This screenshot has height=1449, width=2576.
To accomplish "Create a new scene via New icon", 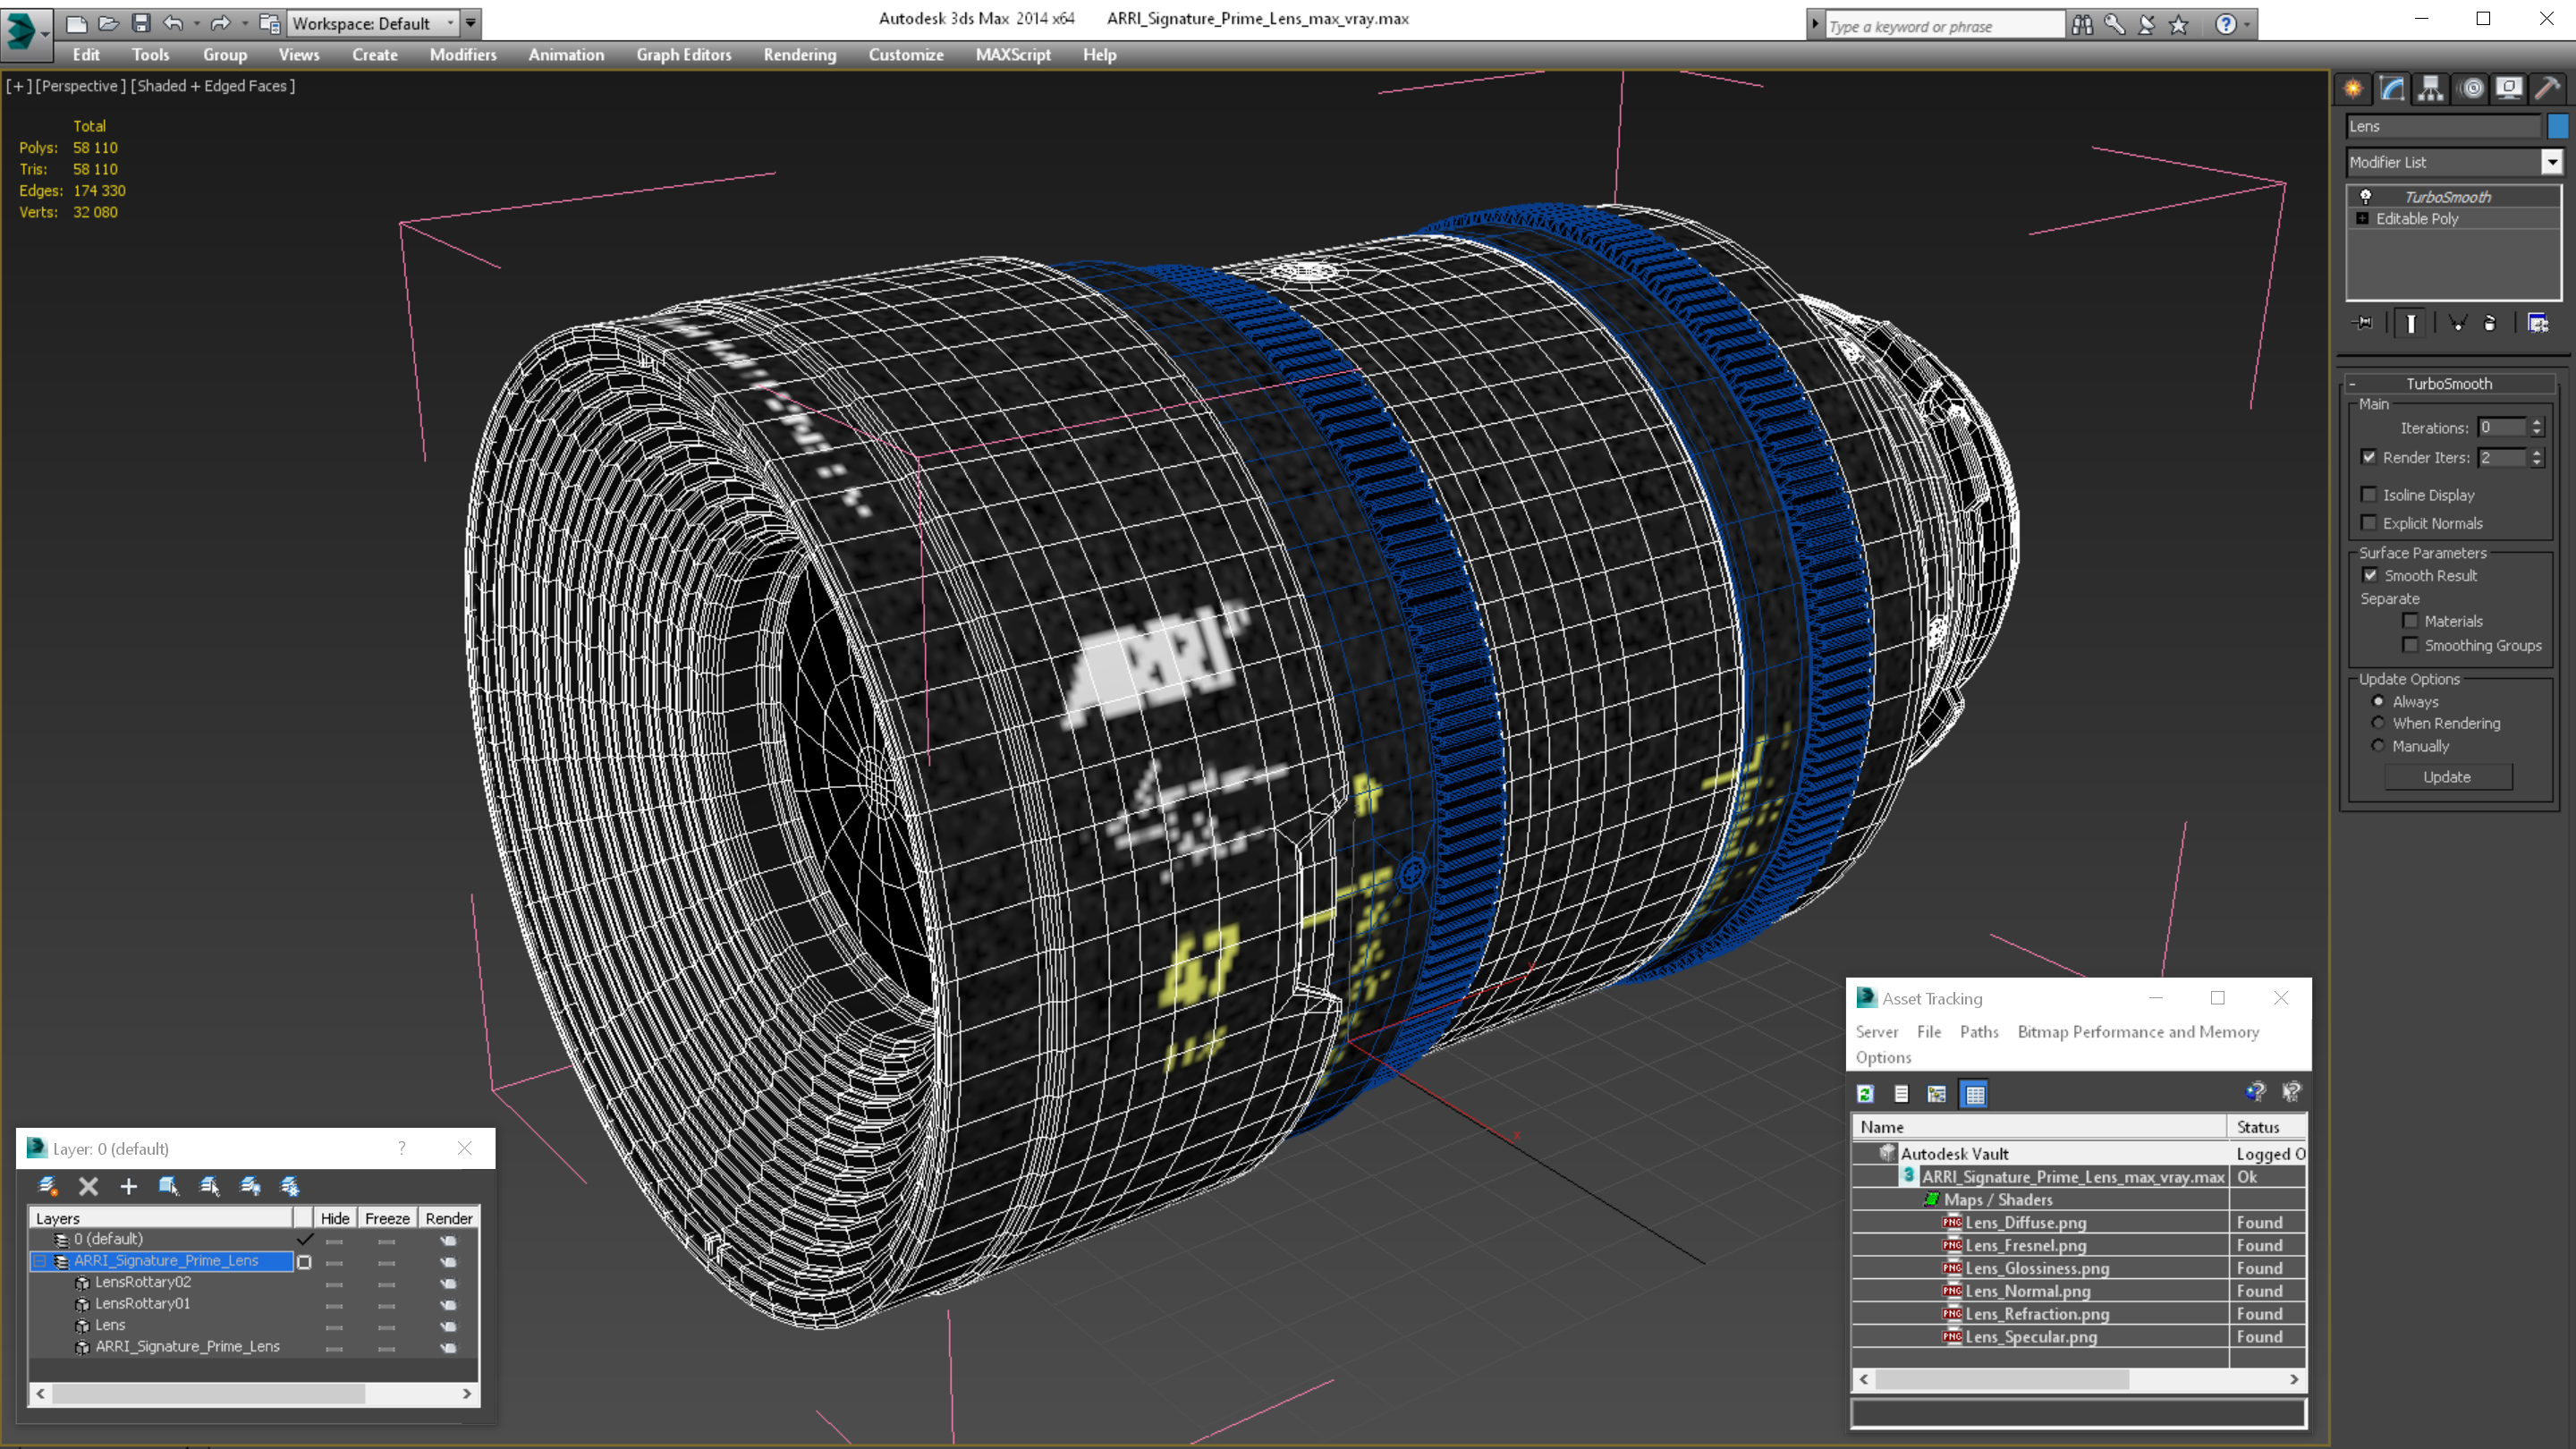I will tap(77, 23).
